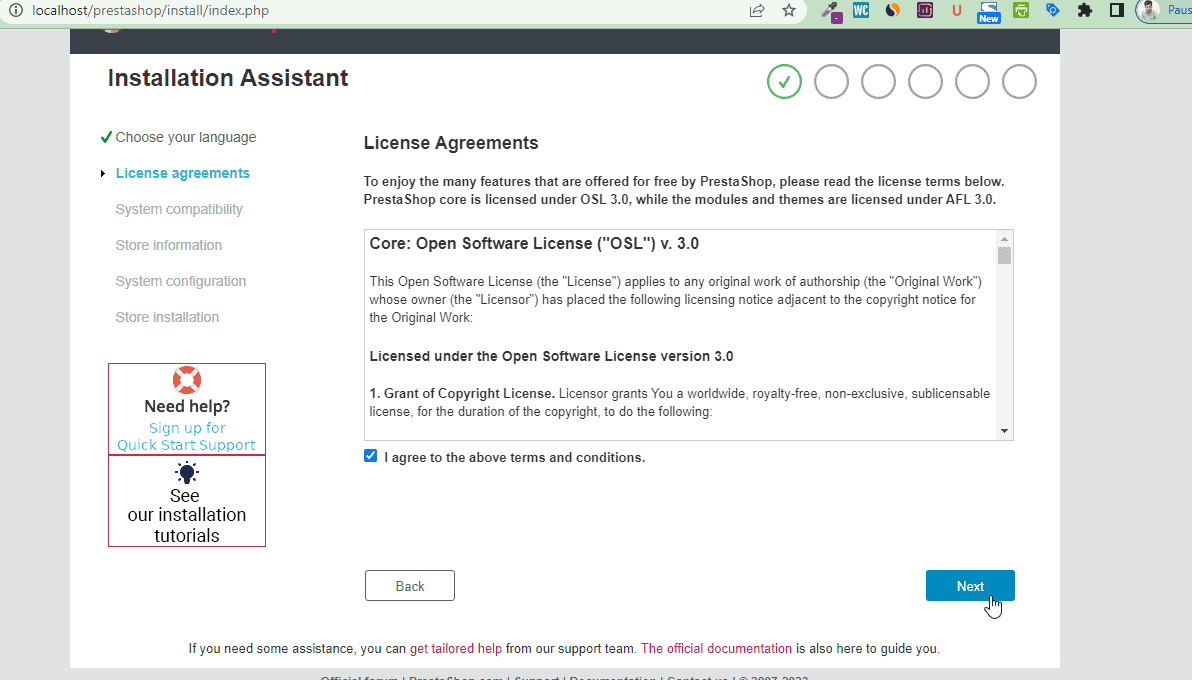Screen dimensions: 1192x680
Task: Bookmark this page with the star icon
Action: 789,11
